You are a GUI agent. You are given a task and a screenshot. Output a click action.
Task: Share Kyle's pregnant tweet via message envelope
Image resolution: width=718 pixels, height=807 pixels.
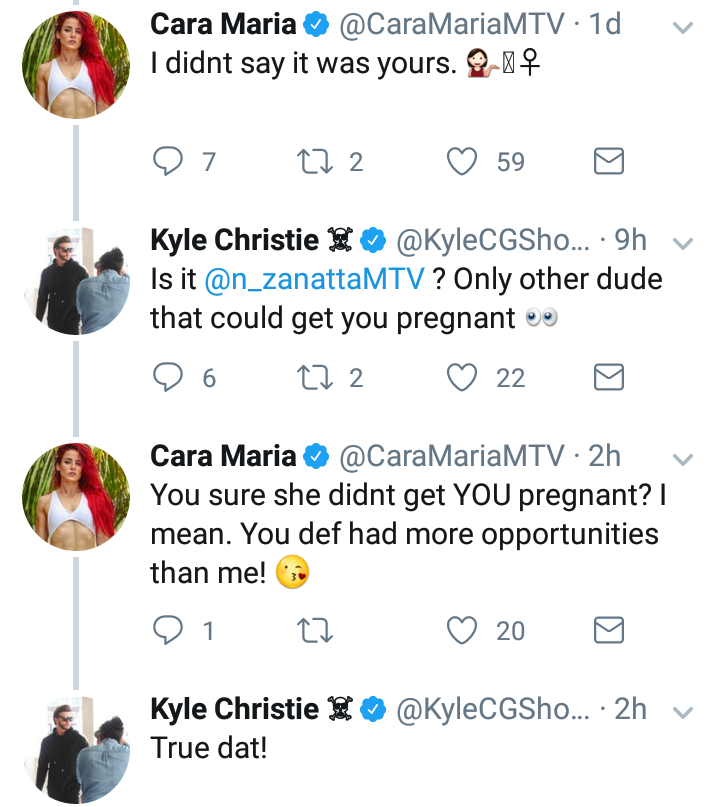pyautogui.click(x=609, y=377)
